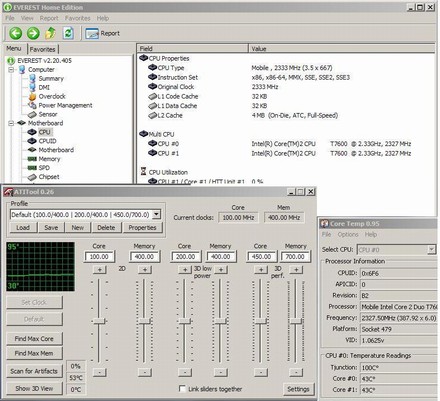
Task: Click the CPU Type row
Action: coord(287,68)
